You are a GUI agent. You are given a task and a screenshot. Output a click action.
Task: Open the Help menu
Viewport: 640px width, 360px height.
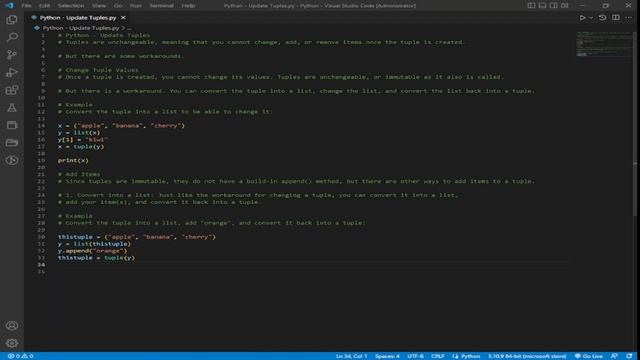pos(188,6)
